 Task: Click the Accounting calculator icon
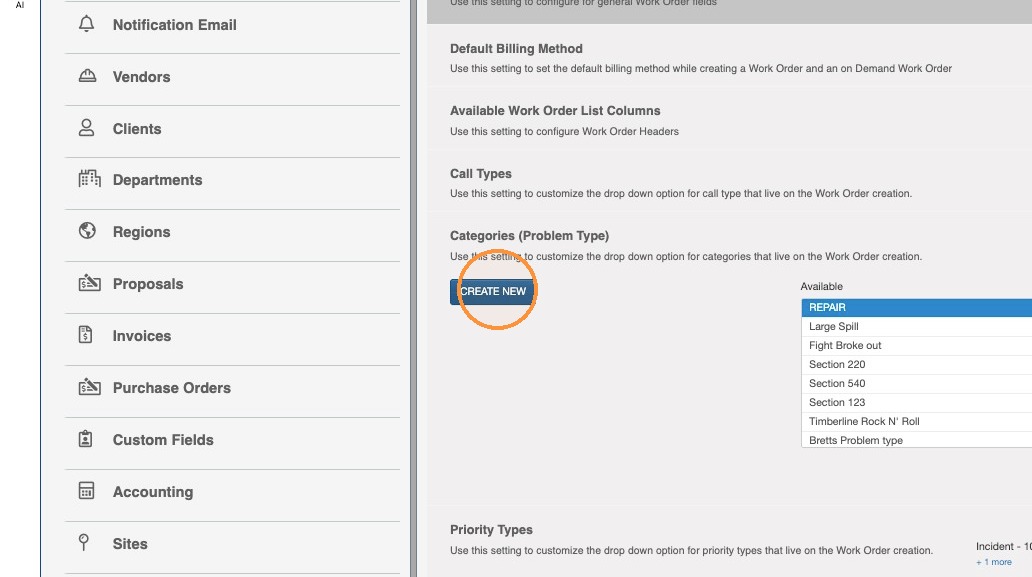pyautogui.click(x=86, y=490)
